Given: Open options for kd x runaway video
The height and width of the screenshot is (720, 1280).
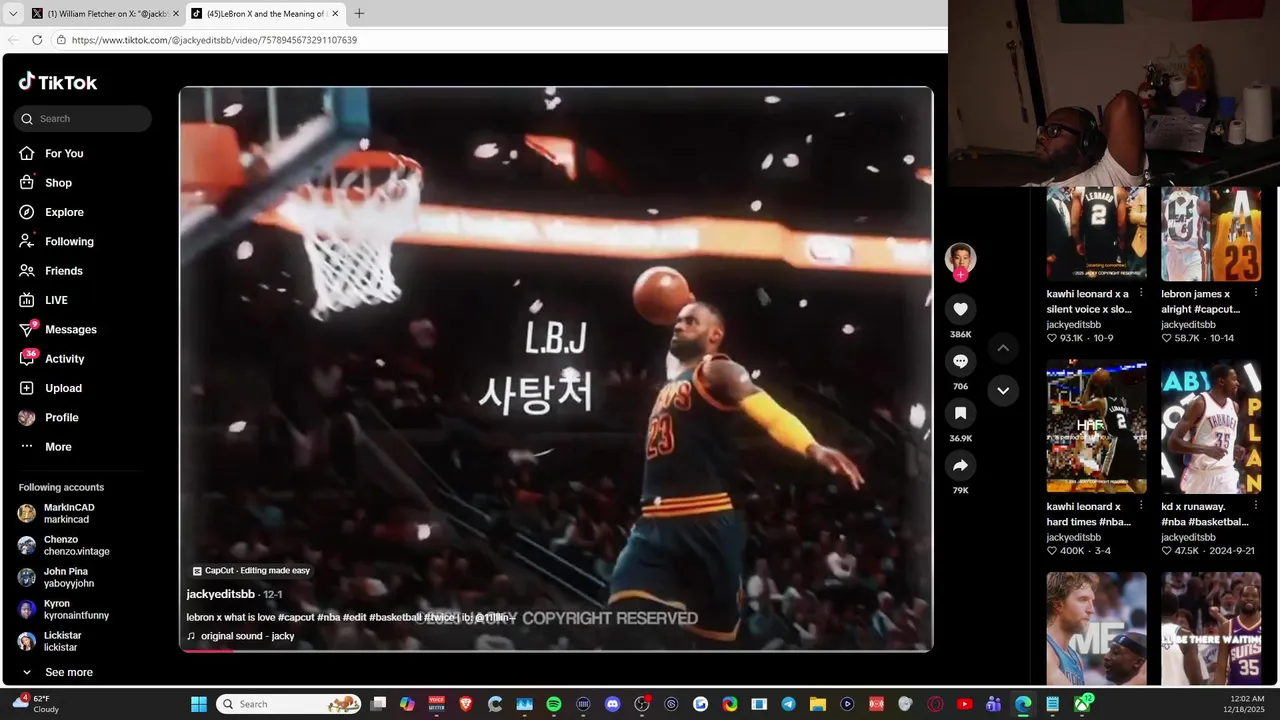Looking at the screenshot, I should click(1255, 507).
